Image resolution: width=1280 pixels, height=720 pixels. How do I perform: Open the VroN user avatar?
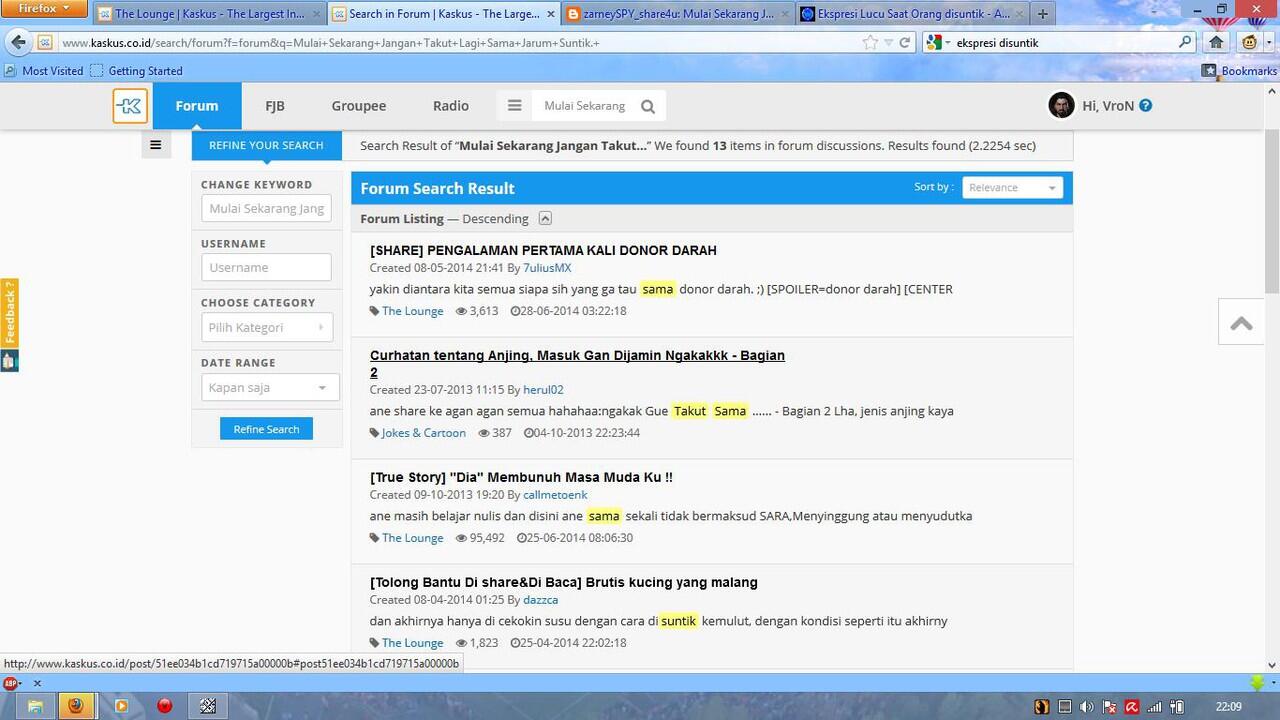(1061, 105)
